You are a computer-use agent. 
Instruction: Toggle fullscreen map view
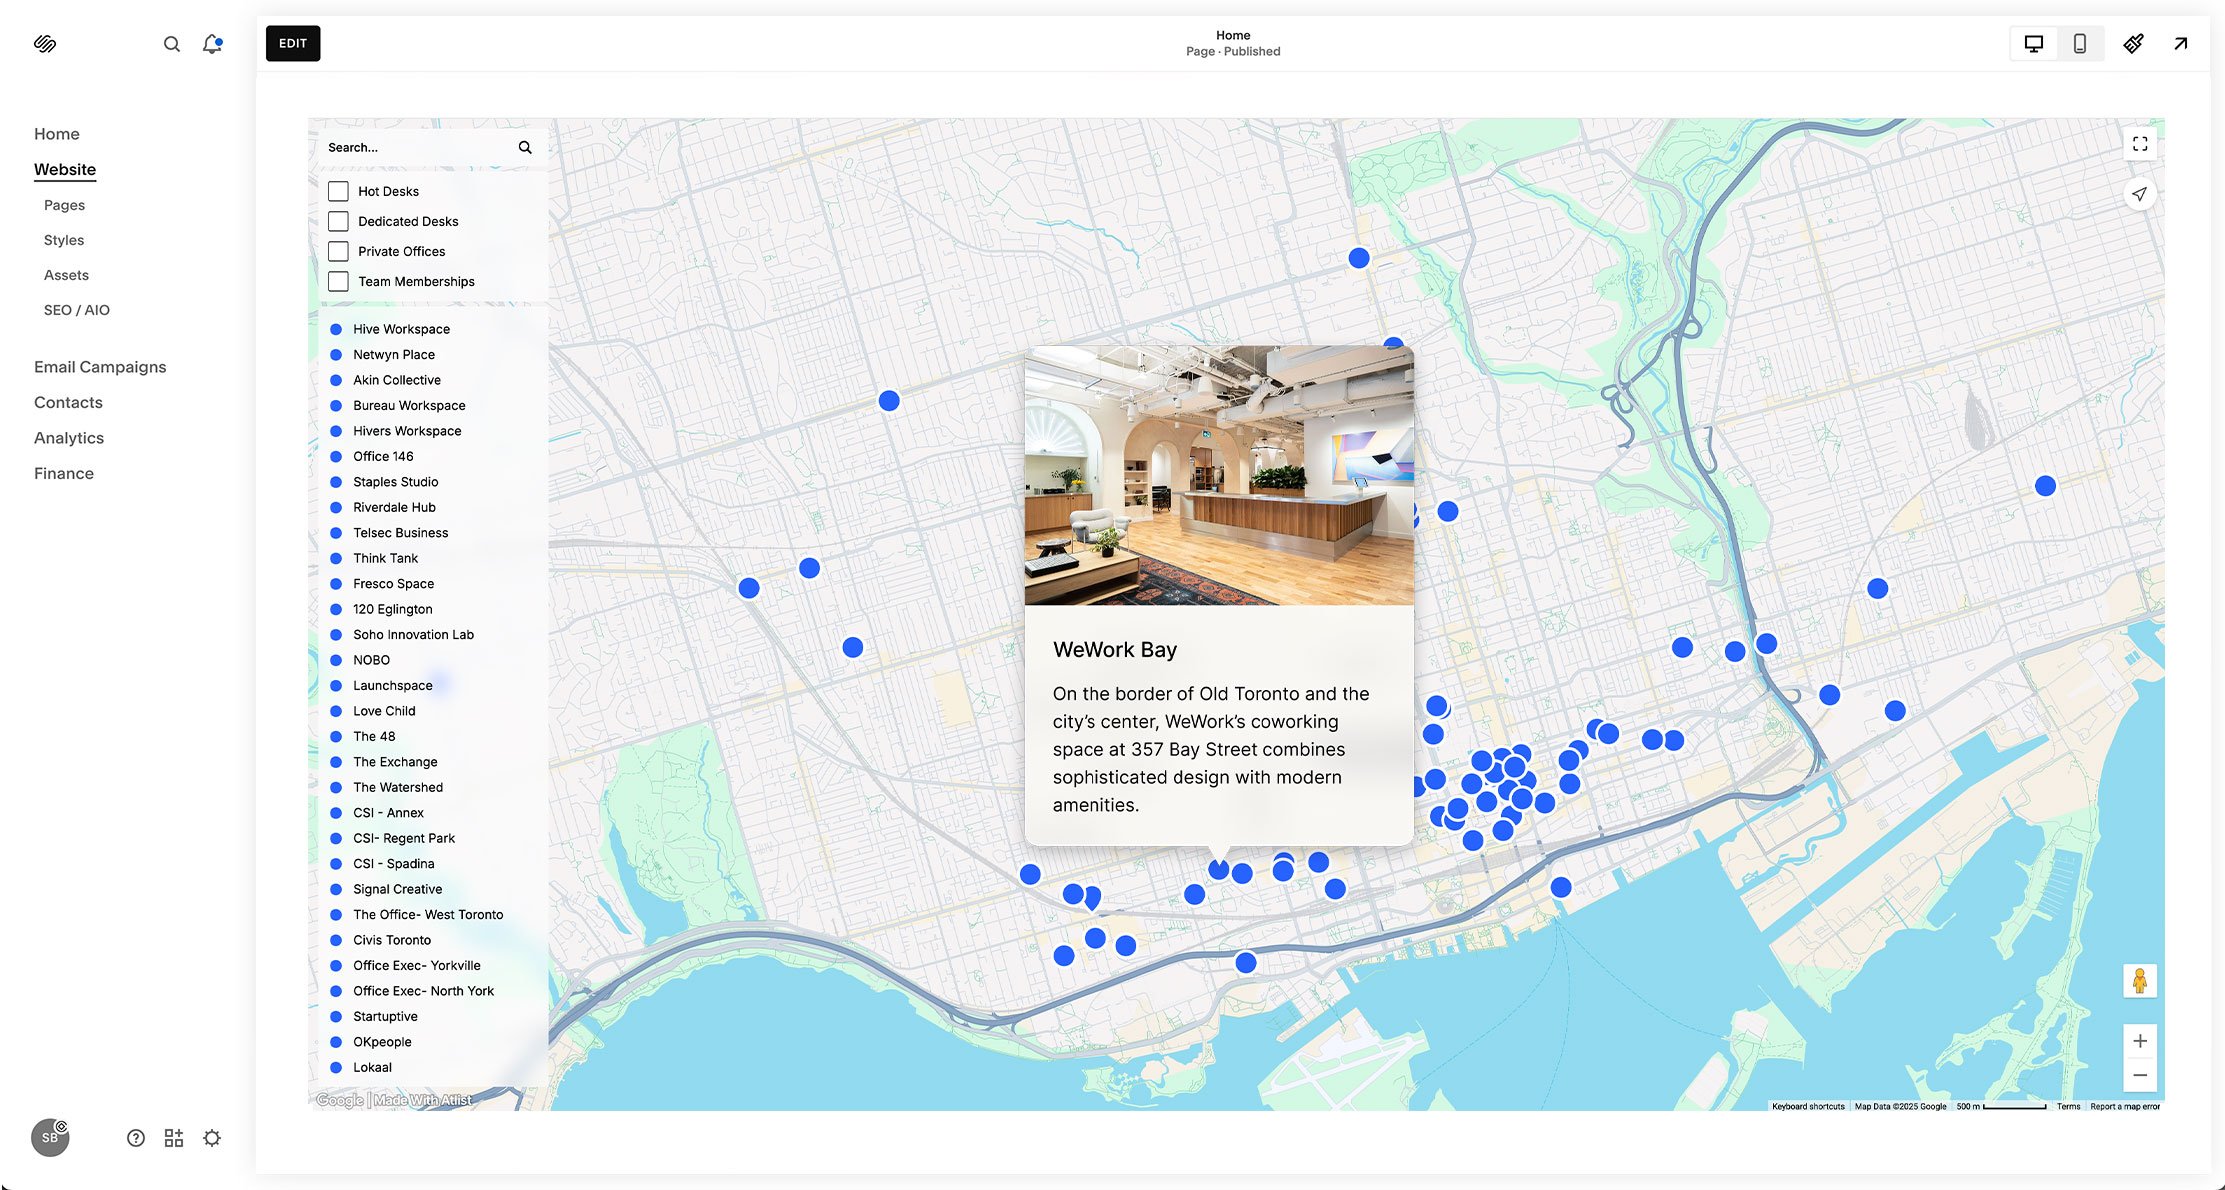tap(2139, 145)
